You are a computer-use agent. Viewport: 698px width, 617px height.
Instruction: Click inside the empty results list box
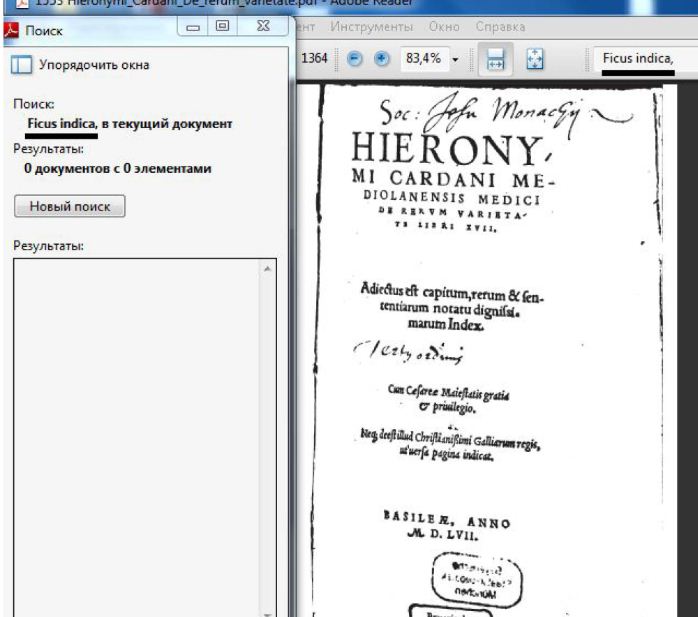click(135, 430)
